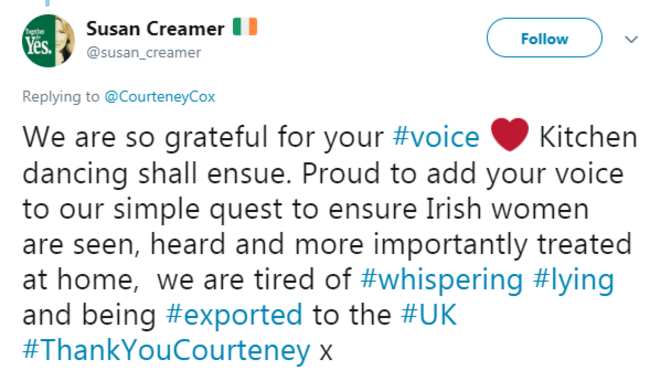
Task: Follow Susan Creamer
Action: pos(544,38)
